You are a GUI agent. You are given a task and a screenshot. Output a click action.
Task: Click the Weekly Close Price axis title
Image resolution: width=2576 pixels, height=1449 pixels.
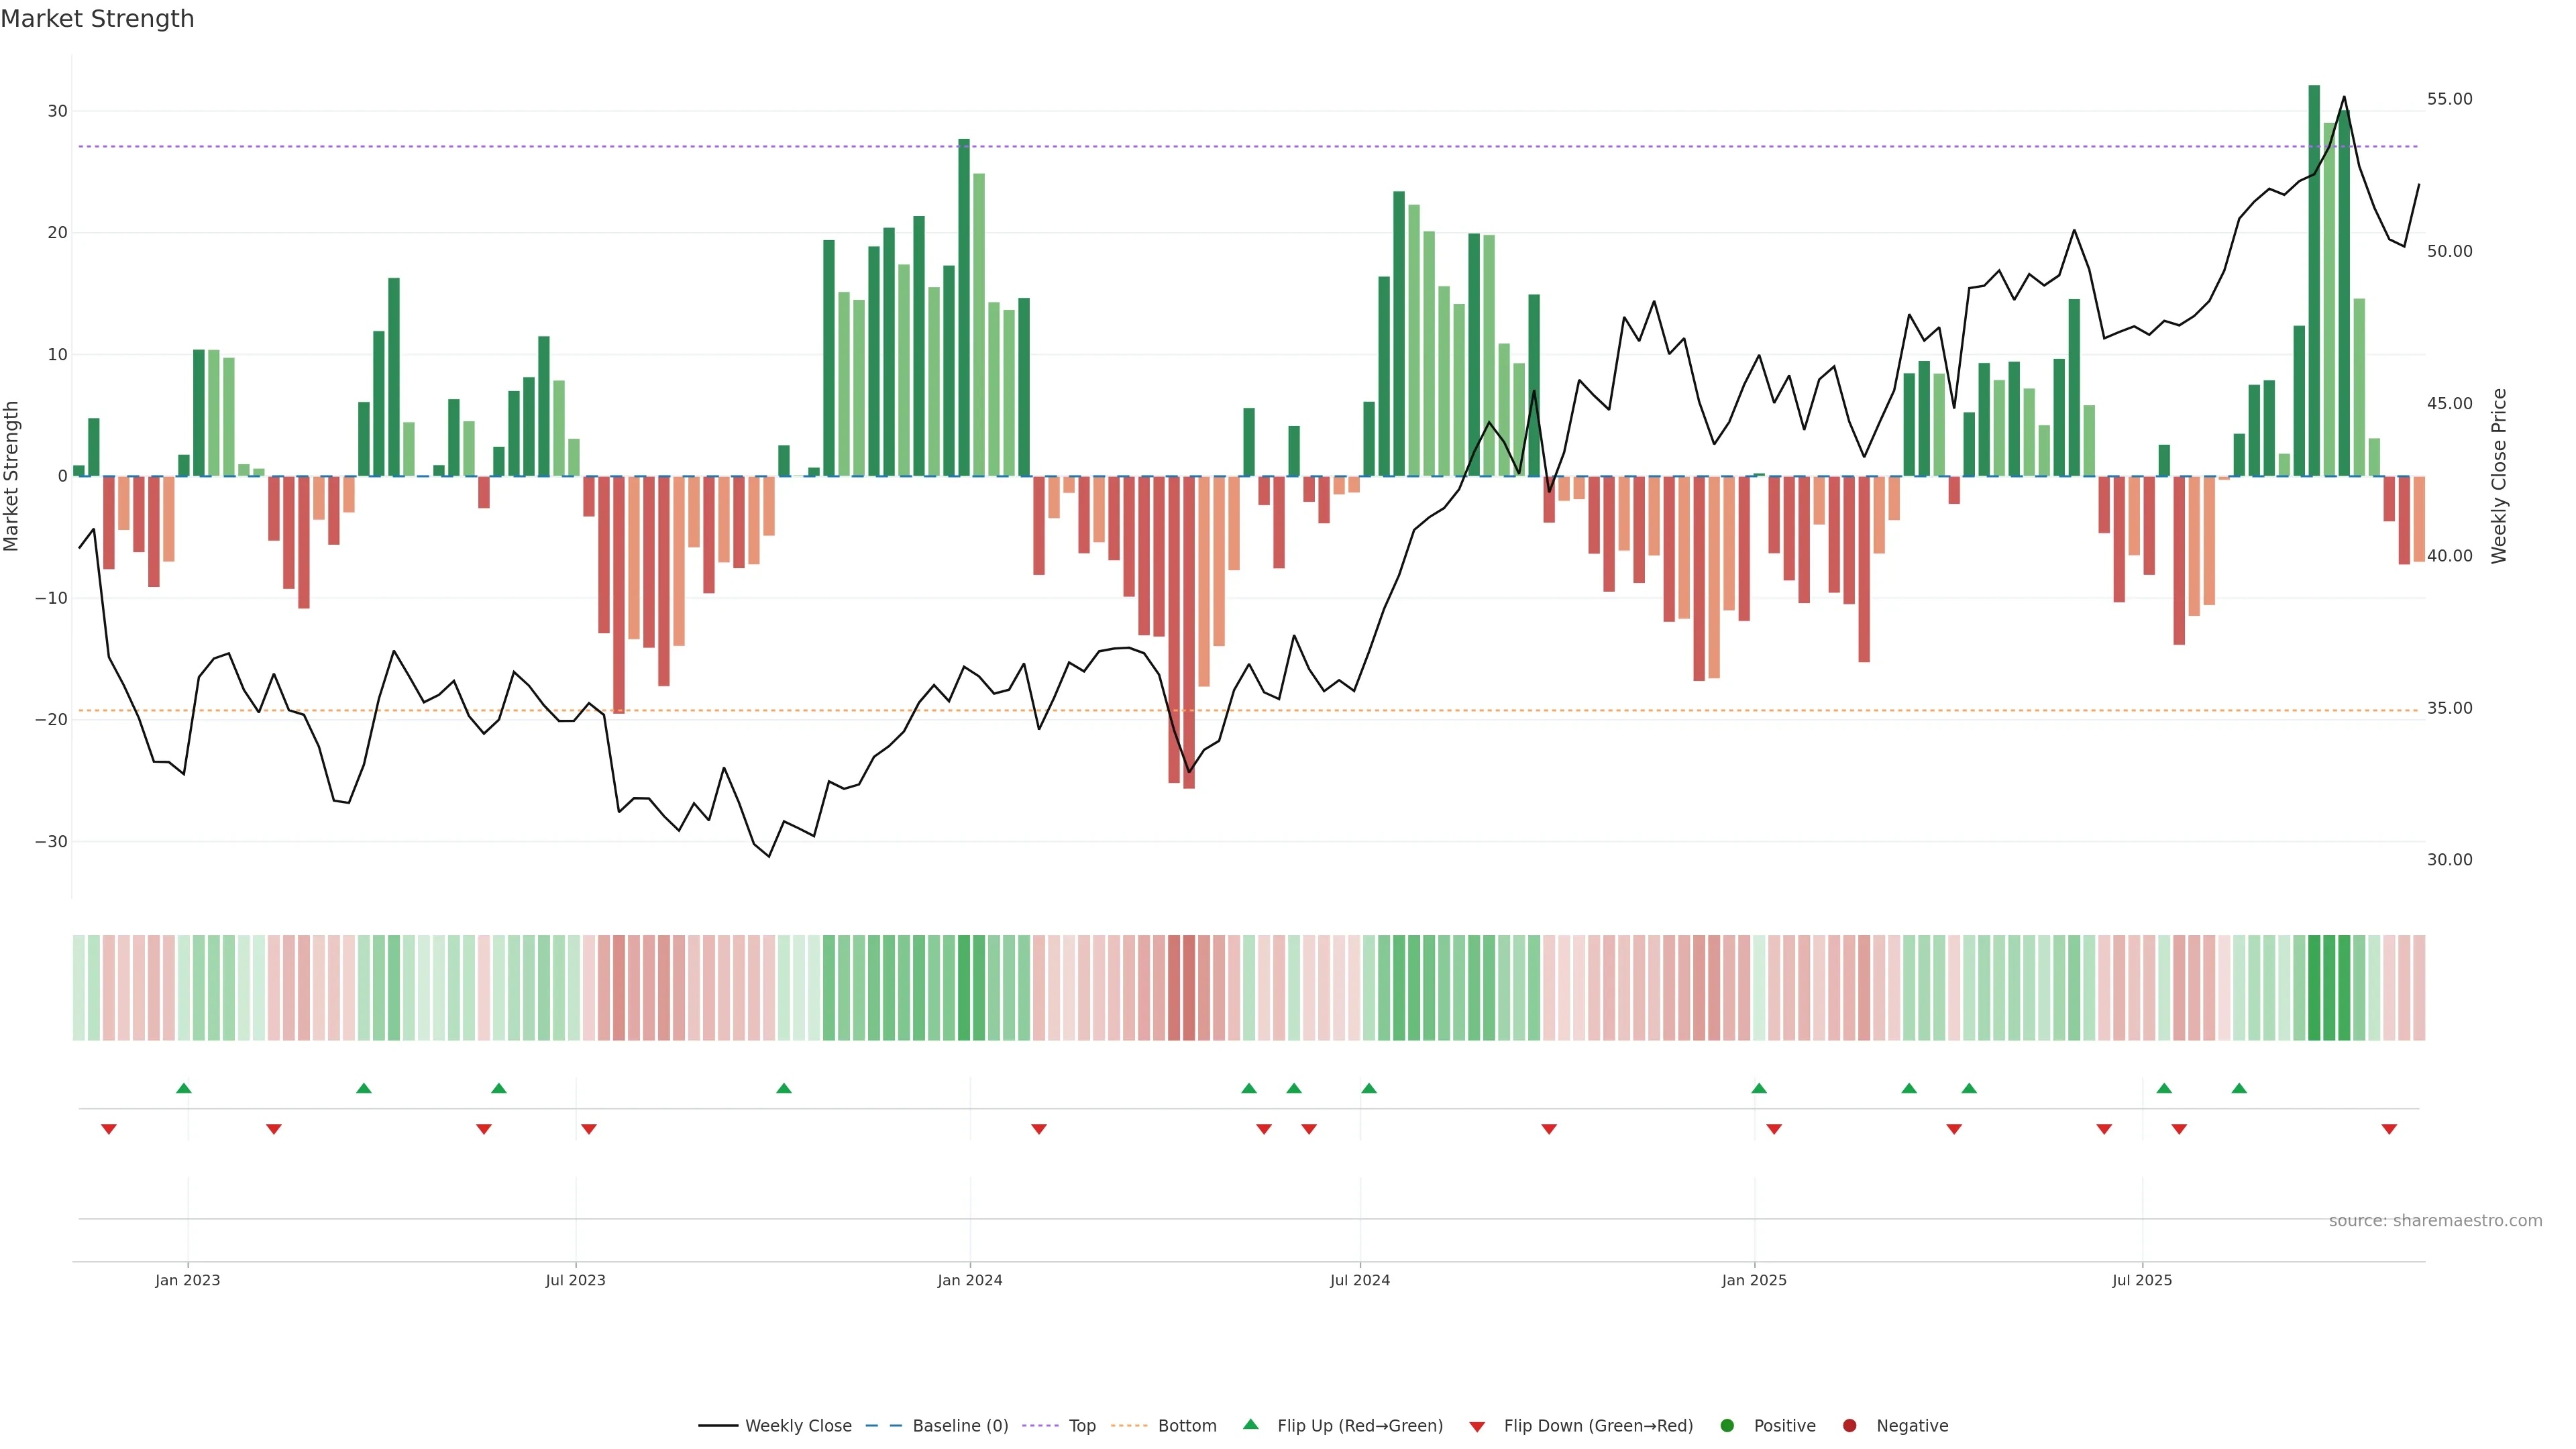click(2499, 476)
